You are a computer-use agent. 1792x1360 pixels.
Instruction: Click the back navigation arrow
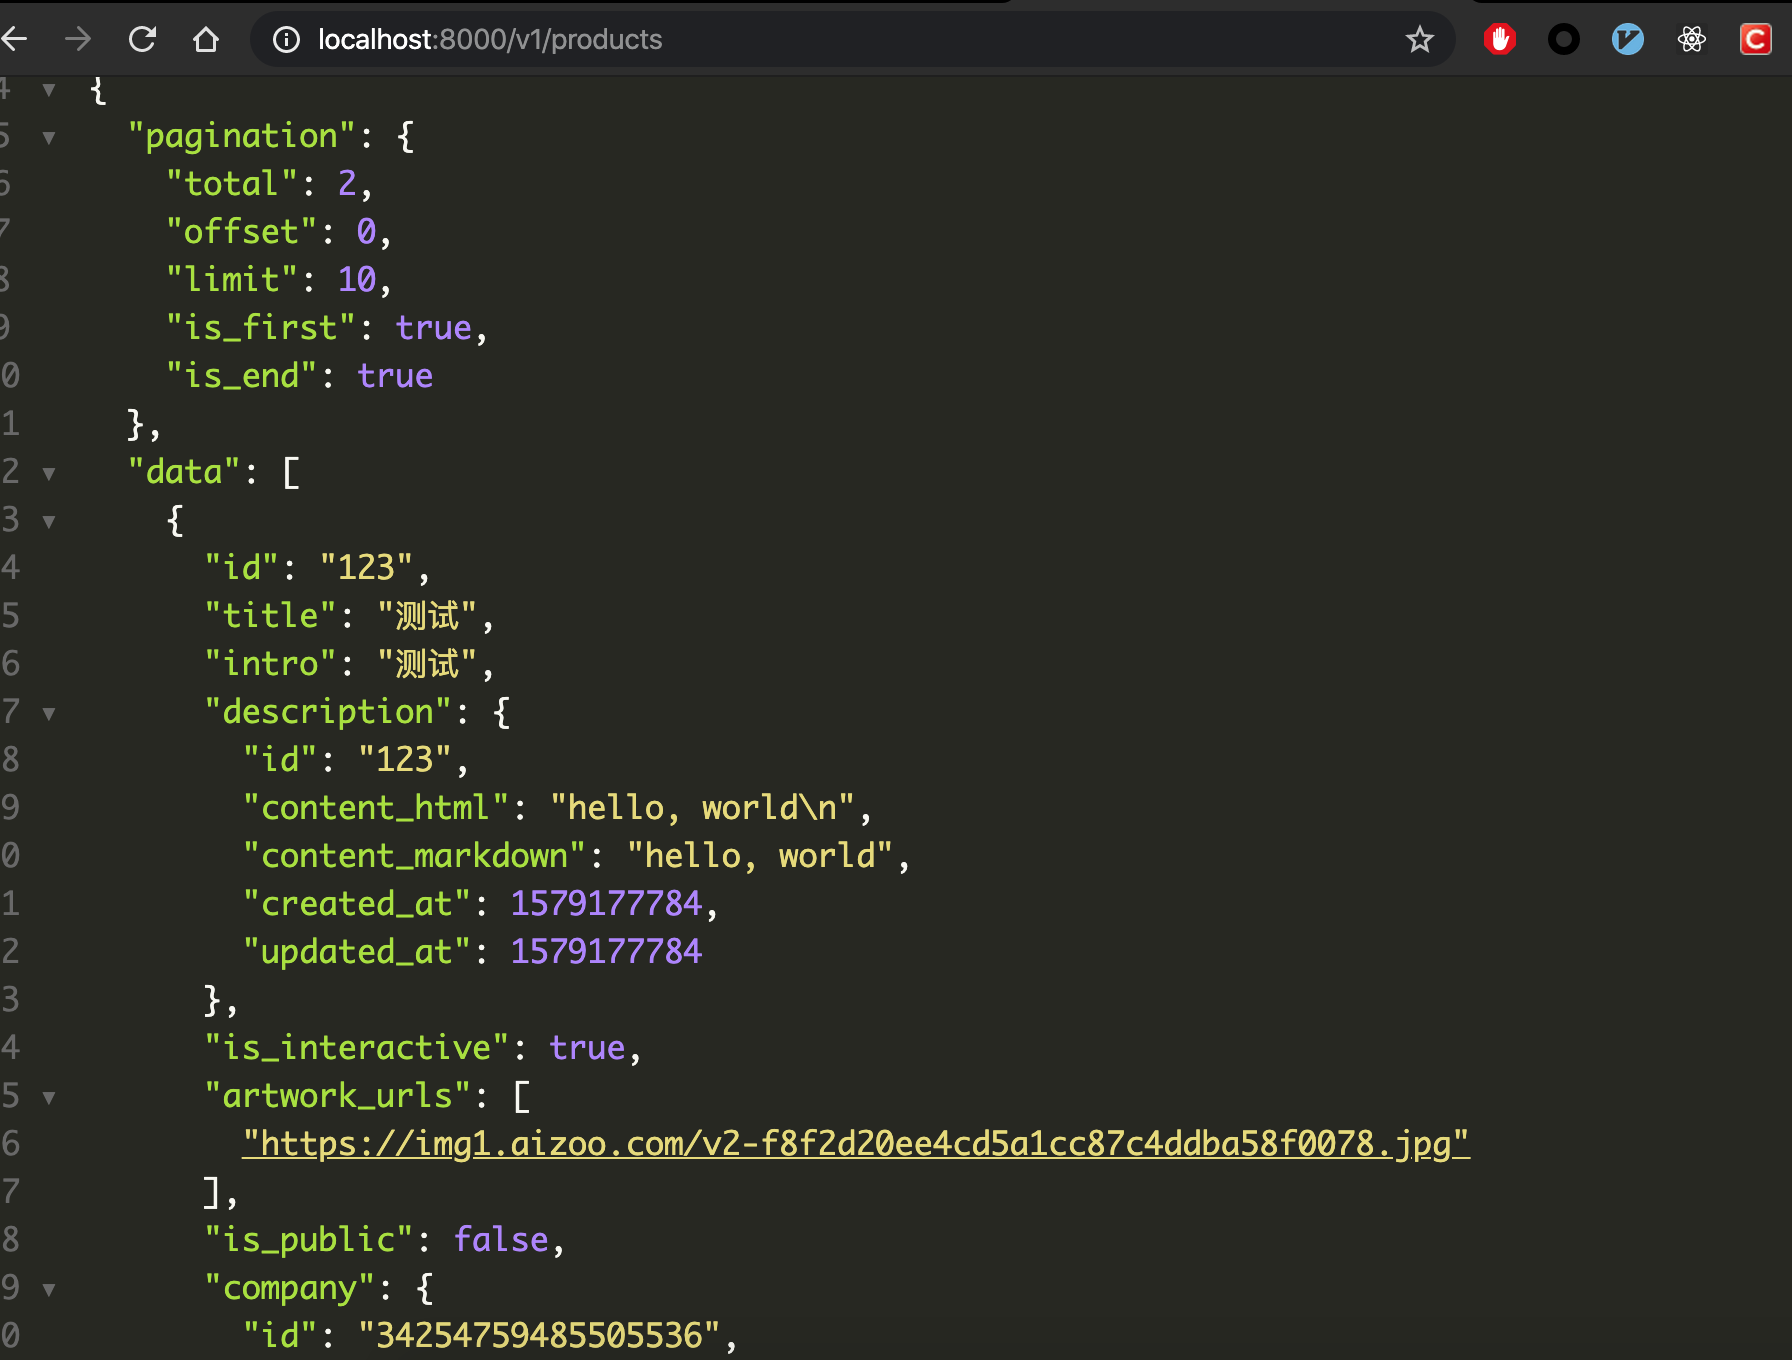point(16,39)
